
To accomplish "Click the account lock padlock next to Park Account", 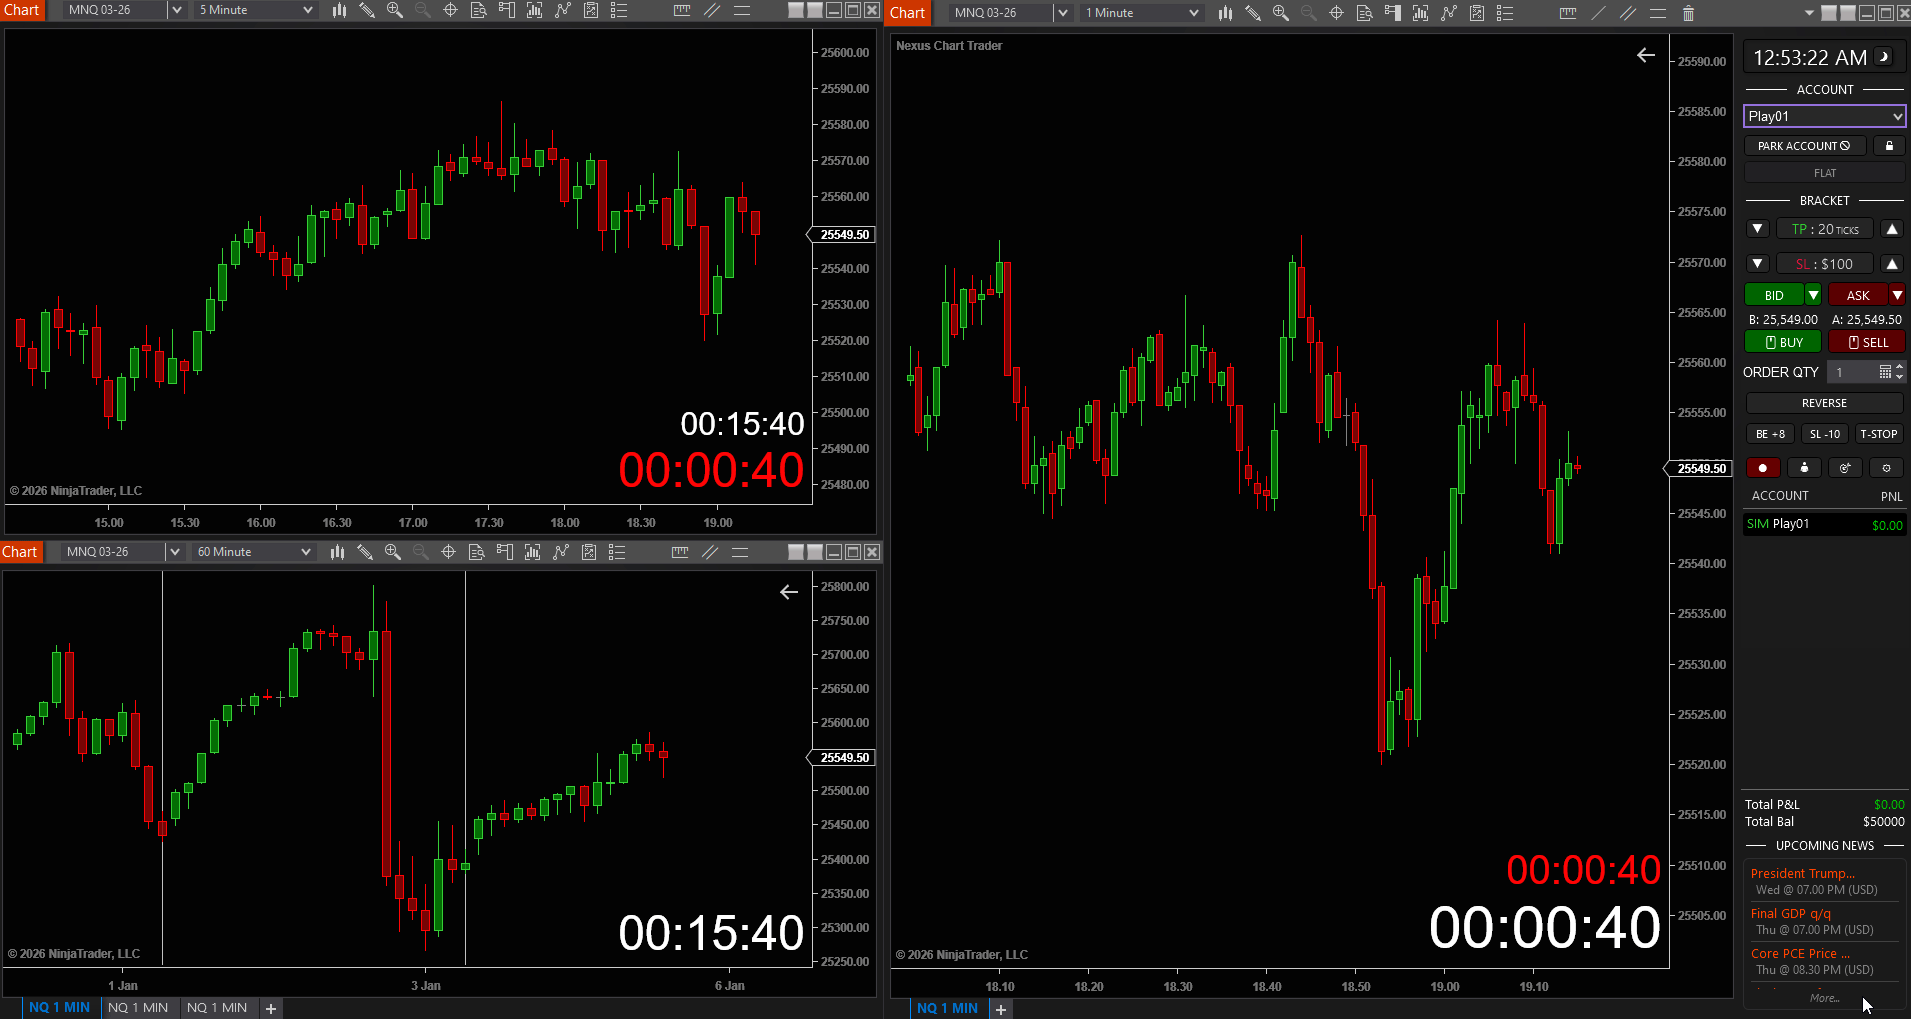I will pyautogui.click(x=1889, y=145).
